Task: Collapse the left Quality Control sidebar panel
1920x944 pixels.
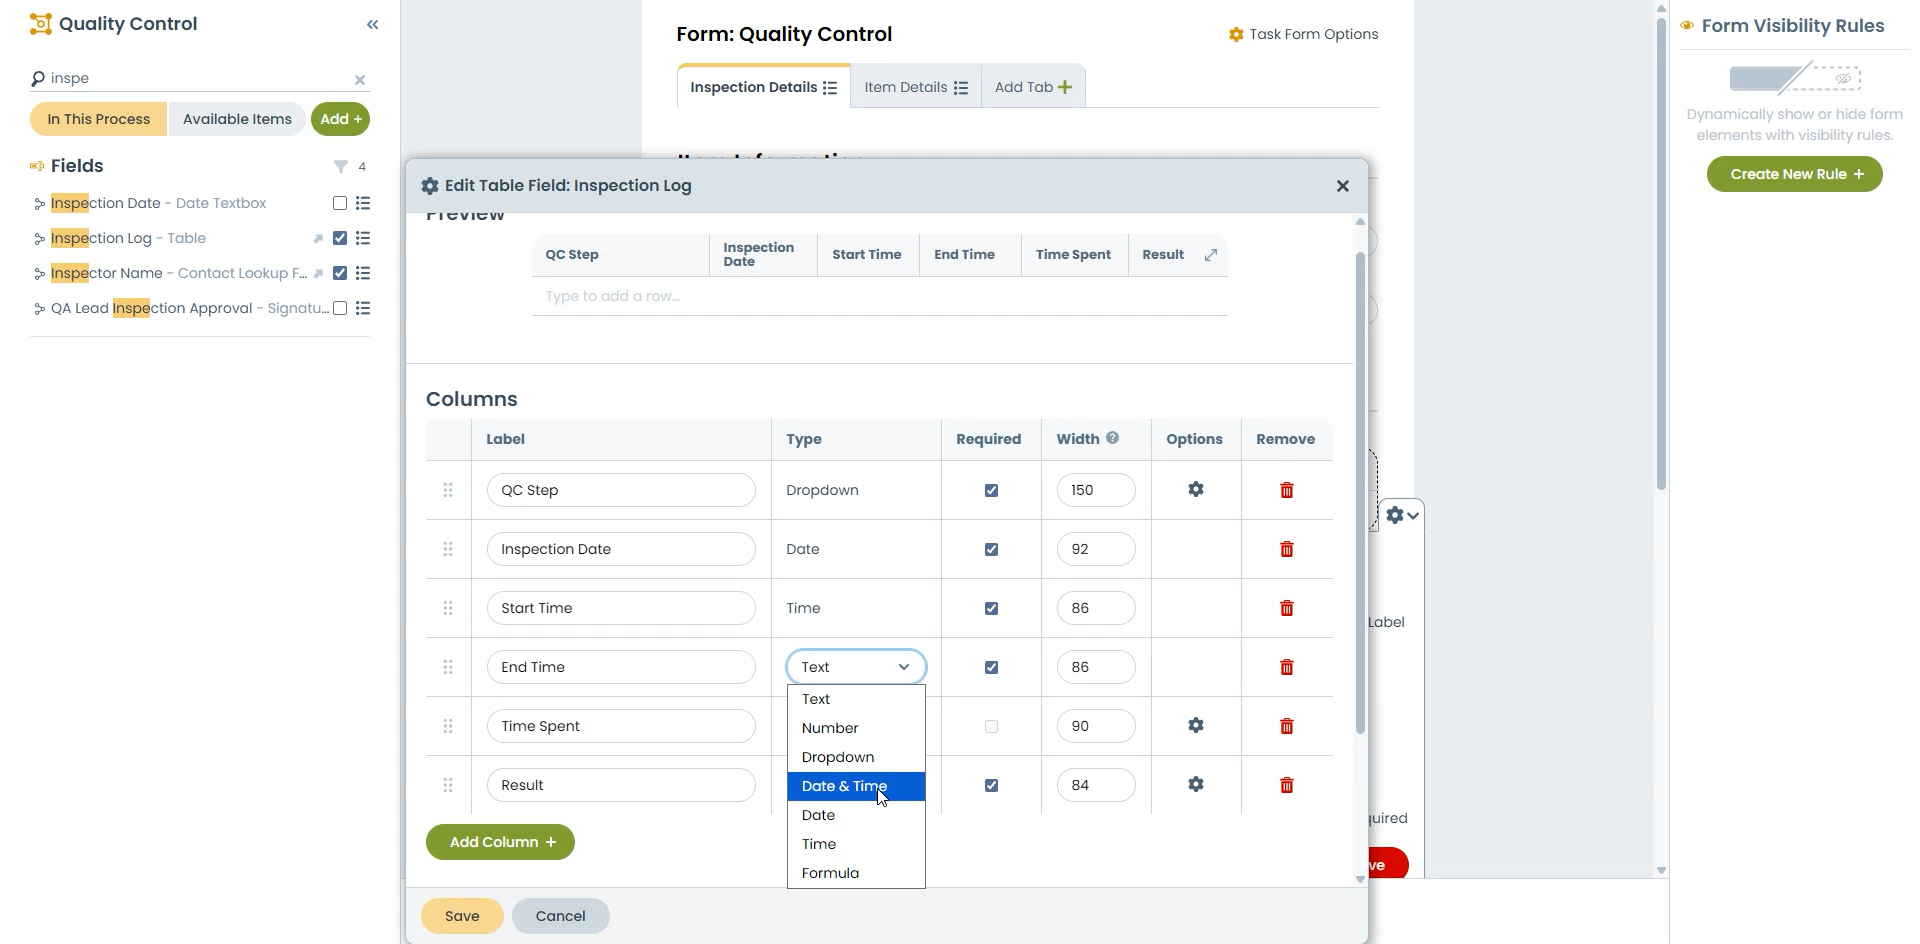Action: tap(373, 25)
